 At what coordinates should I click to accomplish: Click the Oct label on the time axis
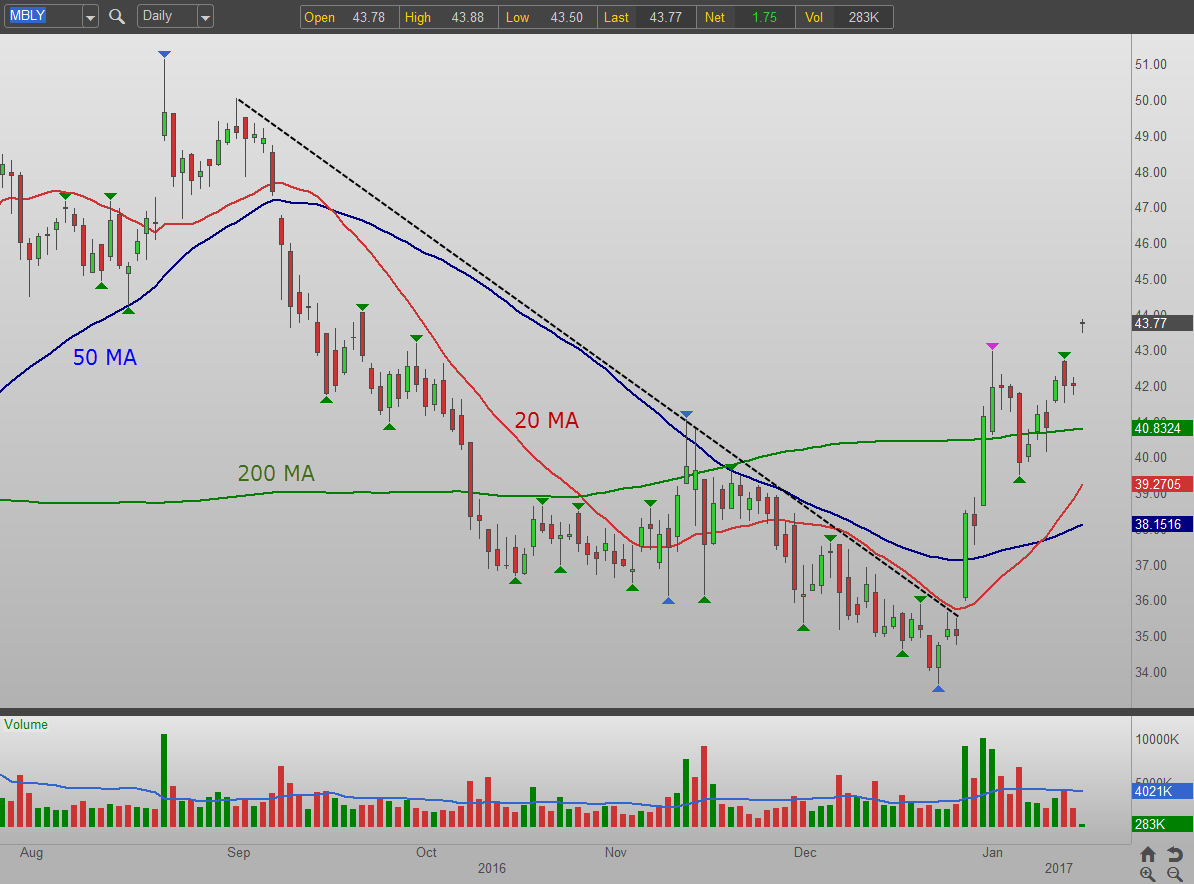point(426,852)
